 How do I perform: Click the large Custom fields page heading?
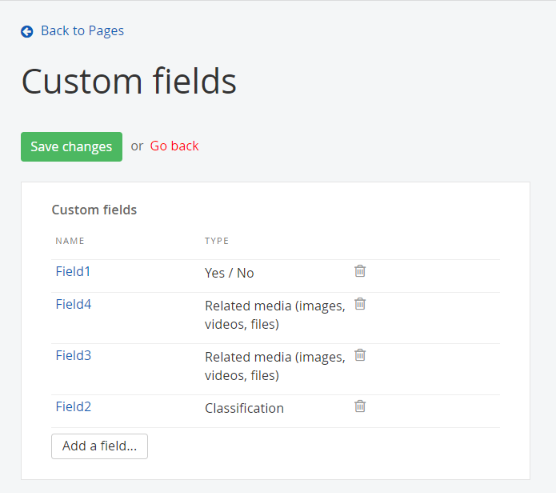(x=129, y=82)
